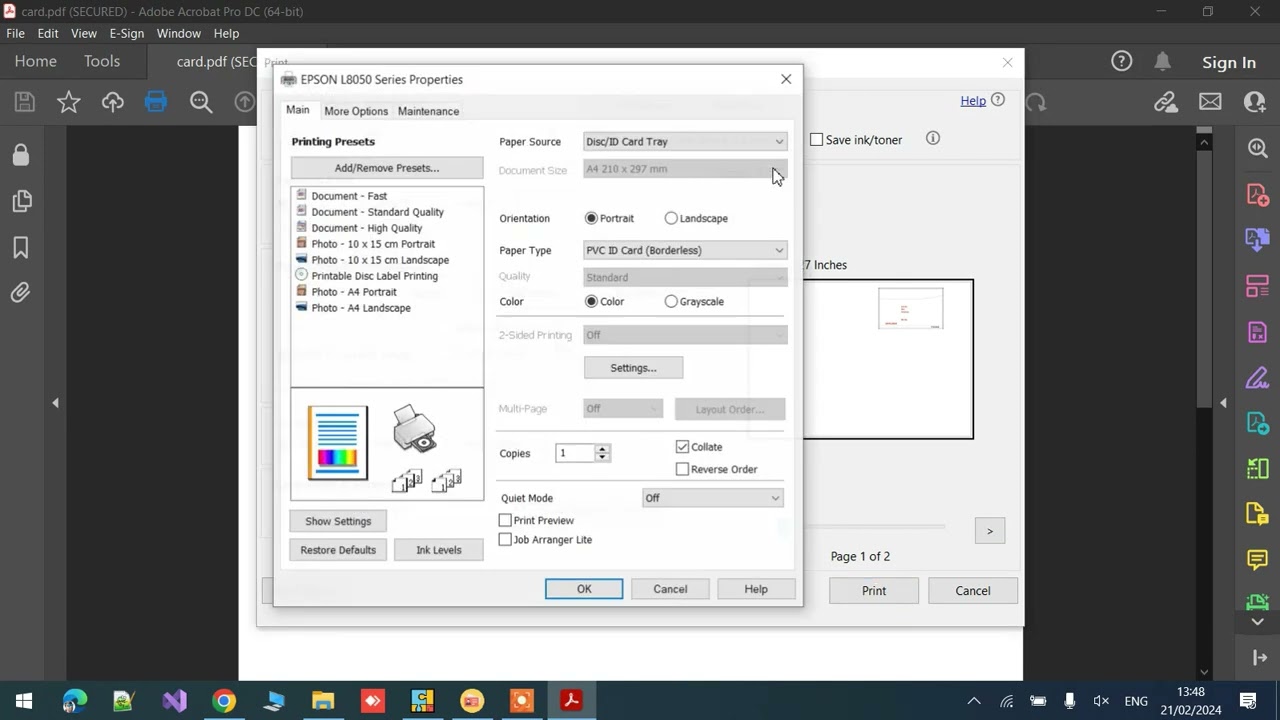Screen dimensions: 1280x720
Task: Open Visual Studio from the taskbar
Action: [174, 701]
